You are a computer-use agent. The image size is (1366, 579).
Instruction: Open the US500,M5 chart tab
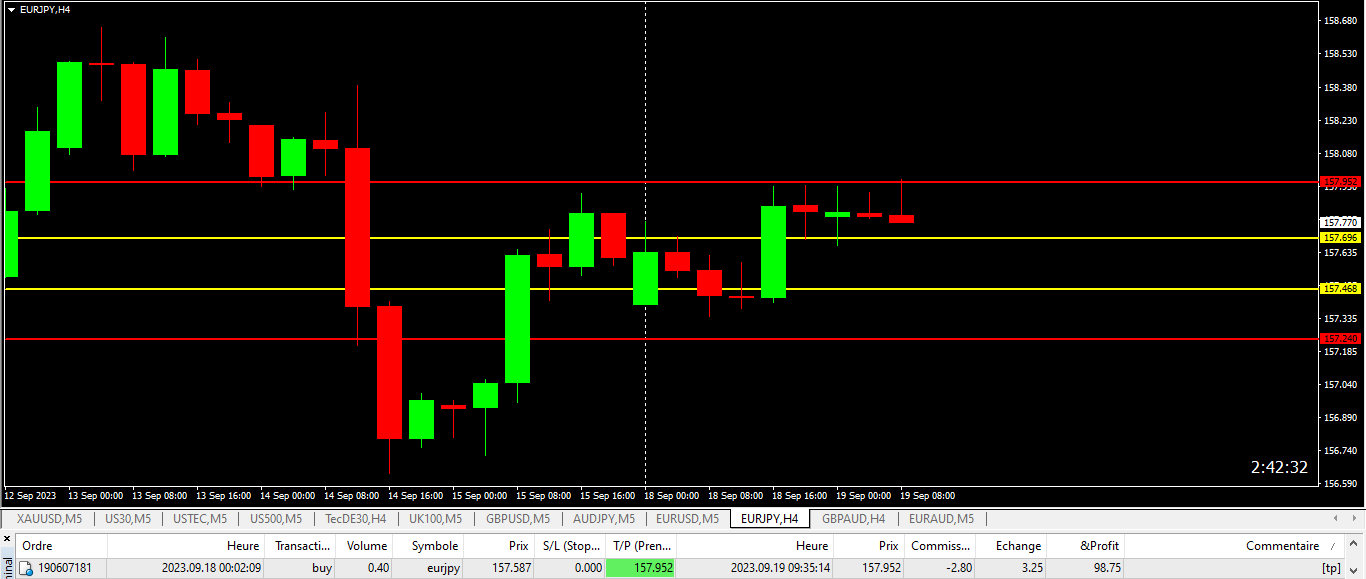278,519
